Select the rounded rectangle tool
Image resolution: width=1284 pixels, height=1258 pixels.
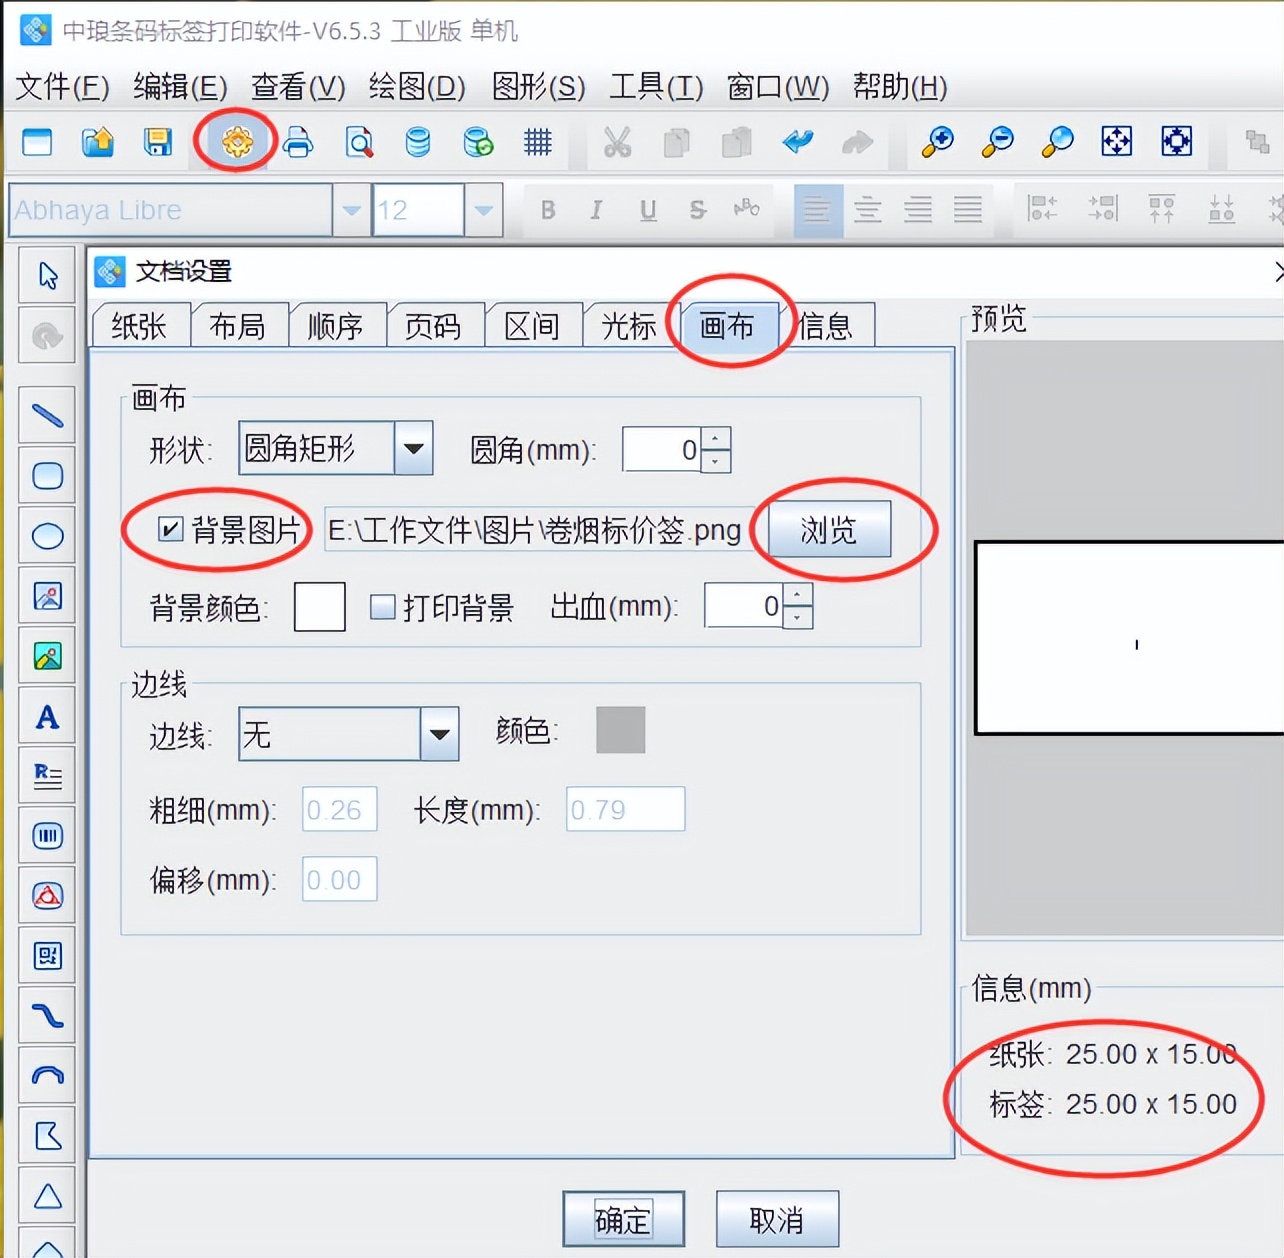(47, 476)
